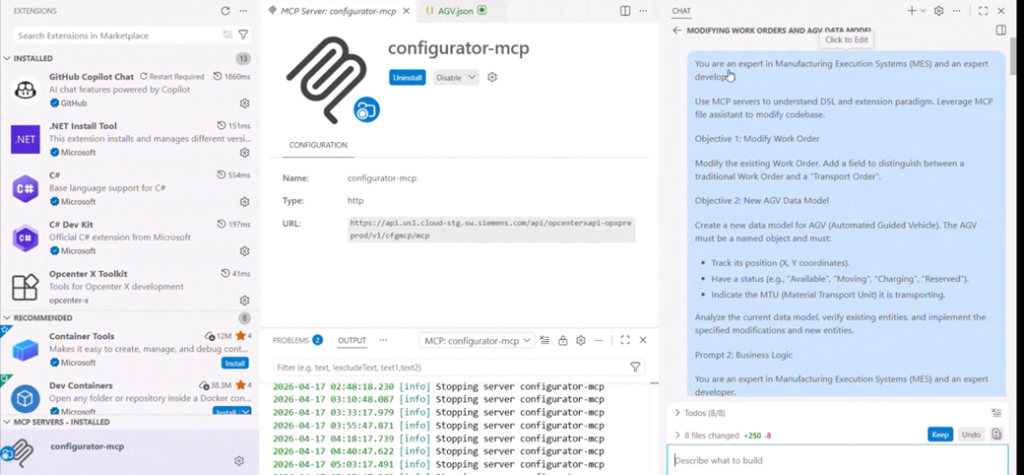This screenshot has width=1024, height=475.
Task: Open the chat settings gear
Action: click(x=939, y=11)
